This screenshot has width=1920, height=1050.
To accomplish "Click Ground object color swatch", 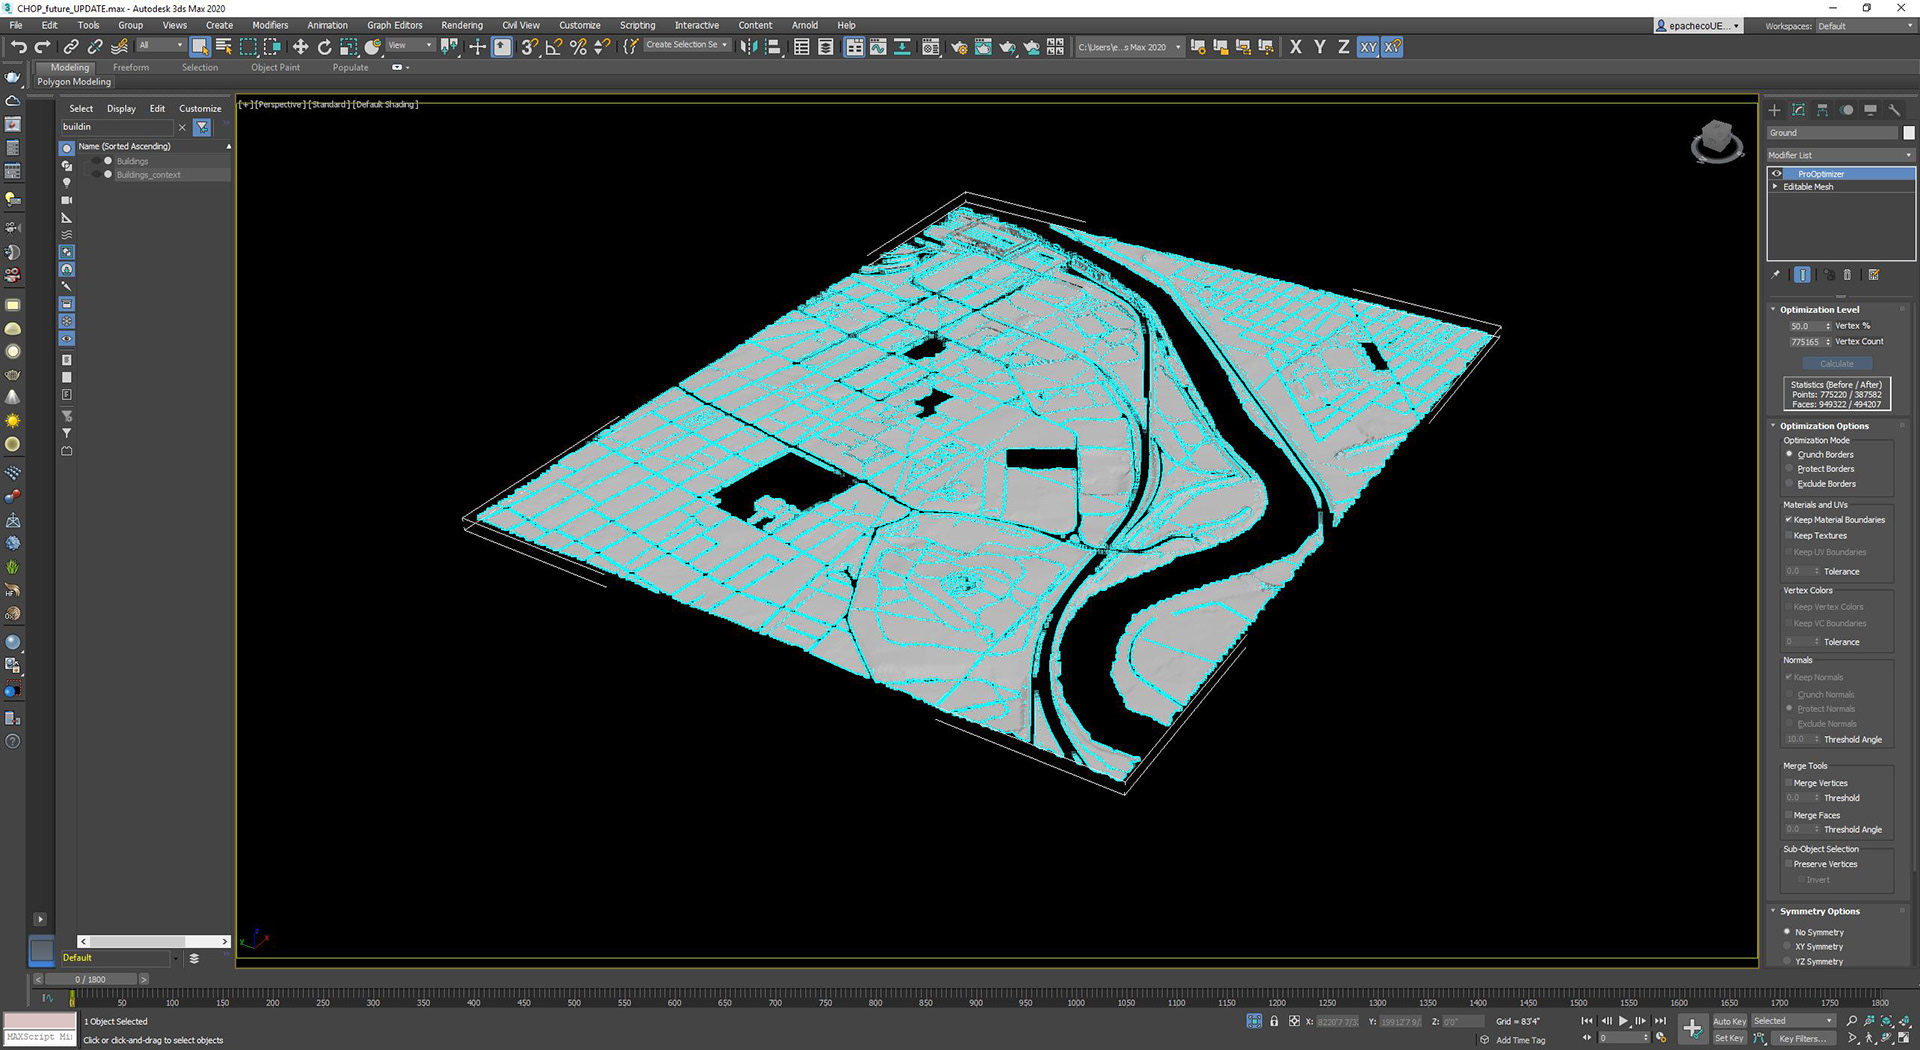I will click(1909, 133).
